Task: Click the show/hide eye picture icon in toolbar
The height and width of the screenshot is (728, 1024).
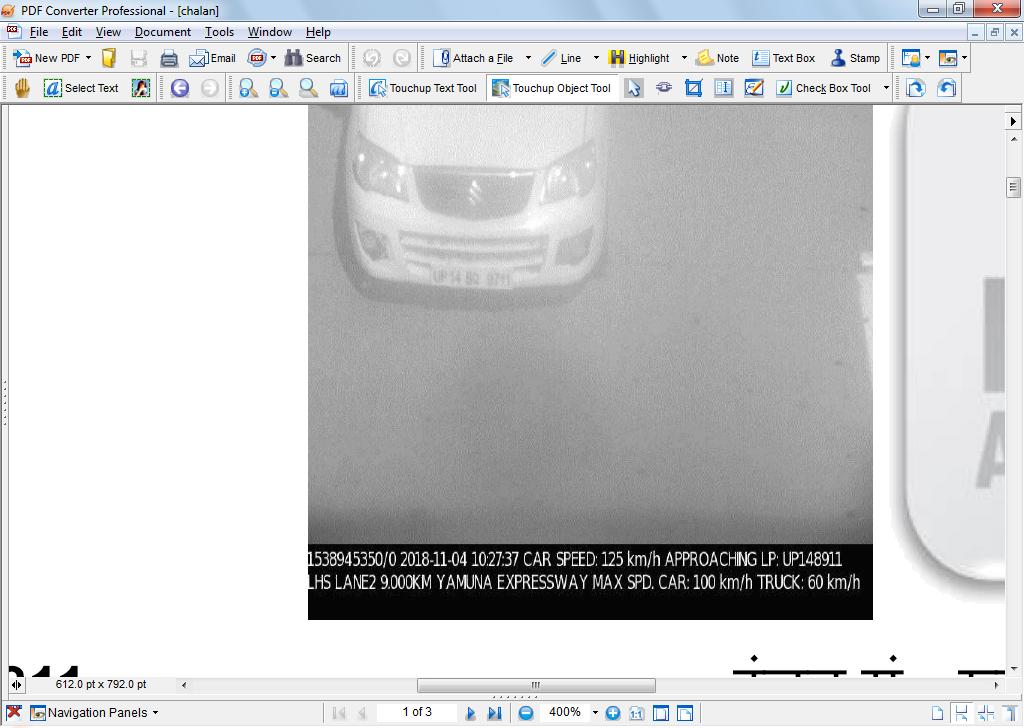Action: click(x=948, y=58)
